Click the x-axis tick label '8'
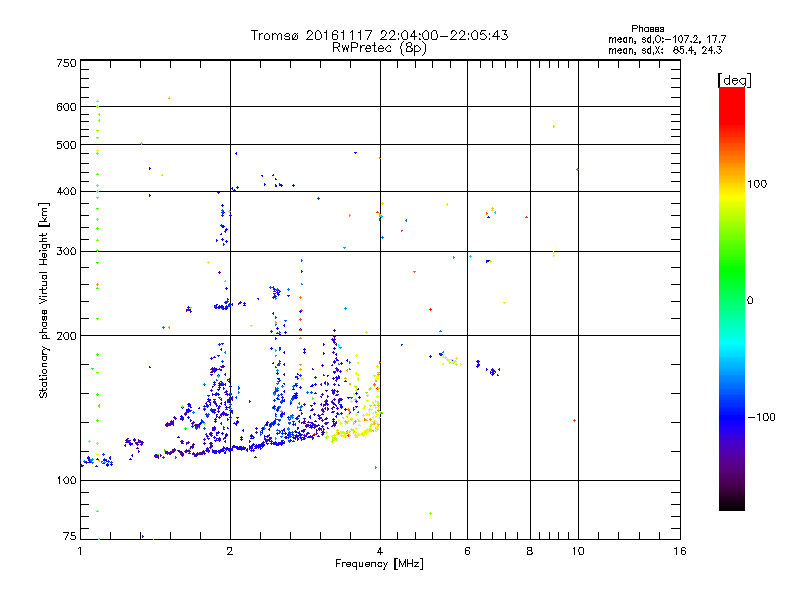 530,551
